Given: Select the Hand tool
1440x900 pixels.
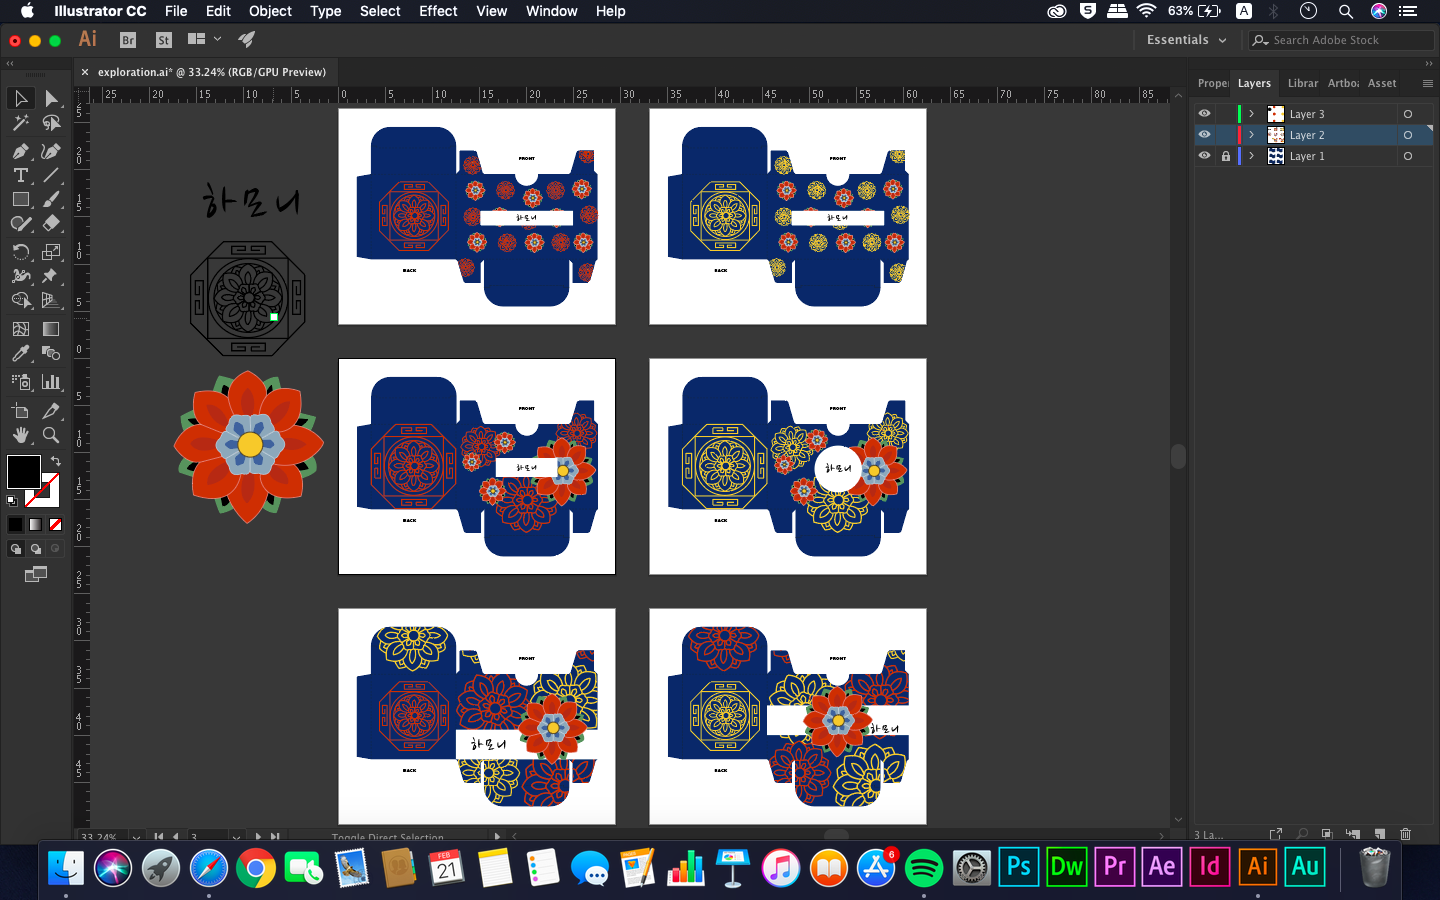Looking at the screenshot, I should click(x=20, y=435).
